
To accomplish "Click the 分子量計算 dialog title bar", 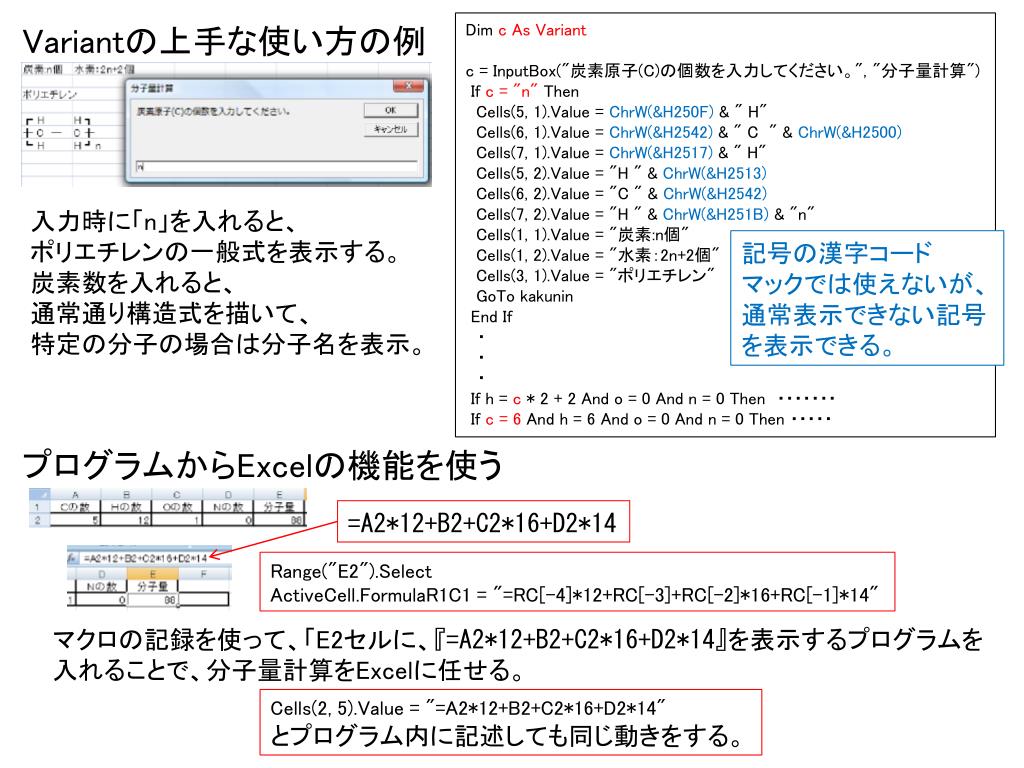I will coord(261,88).
